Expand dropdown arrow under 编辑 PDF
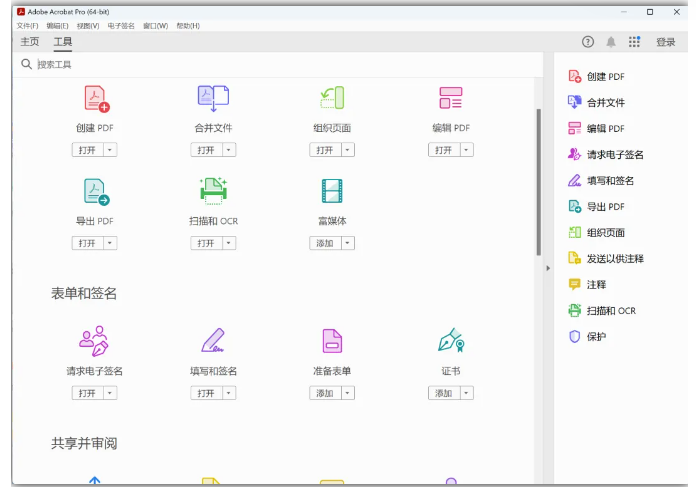696x487 pixels. point(466,150)
